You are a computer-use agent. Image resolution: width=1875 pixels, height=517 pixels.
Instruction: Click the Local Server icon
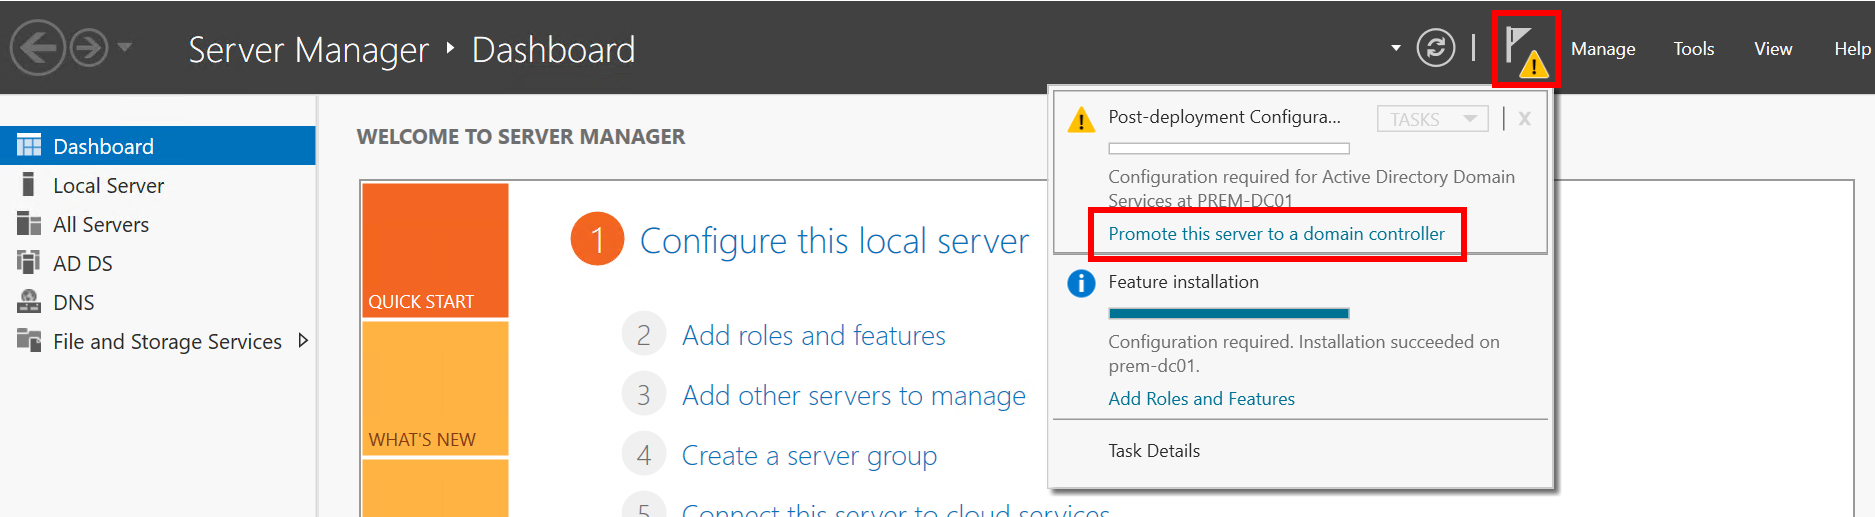[x=29, y=184]
